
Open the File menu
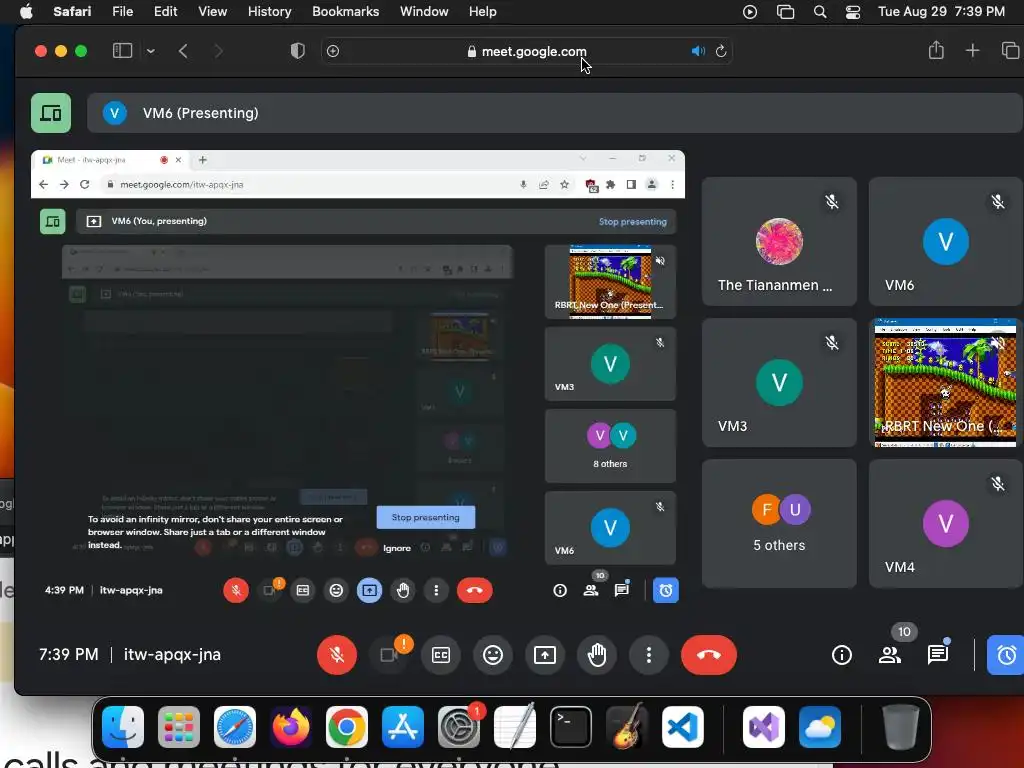click(122, 12)
